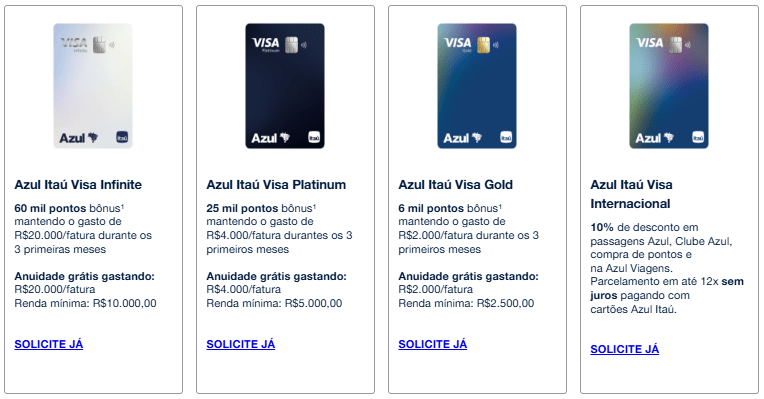Click Itaú logo on the Internacional card

698,138
